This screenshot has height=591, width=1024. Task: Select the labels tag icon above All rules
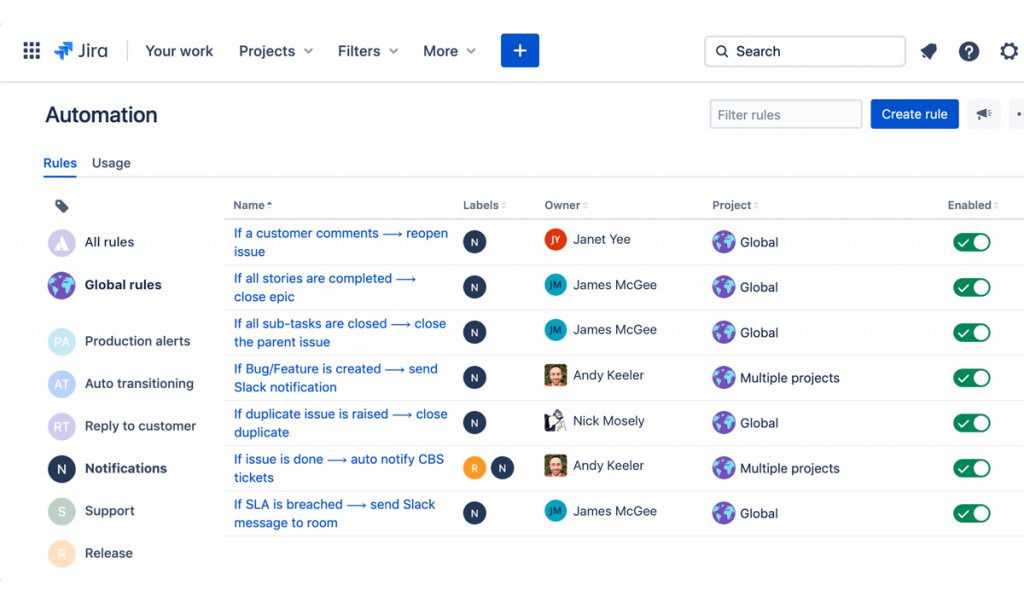(61, 206)
